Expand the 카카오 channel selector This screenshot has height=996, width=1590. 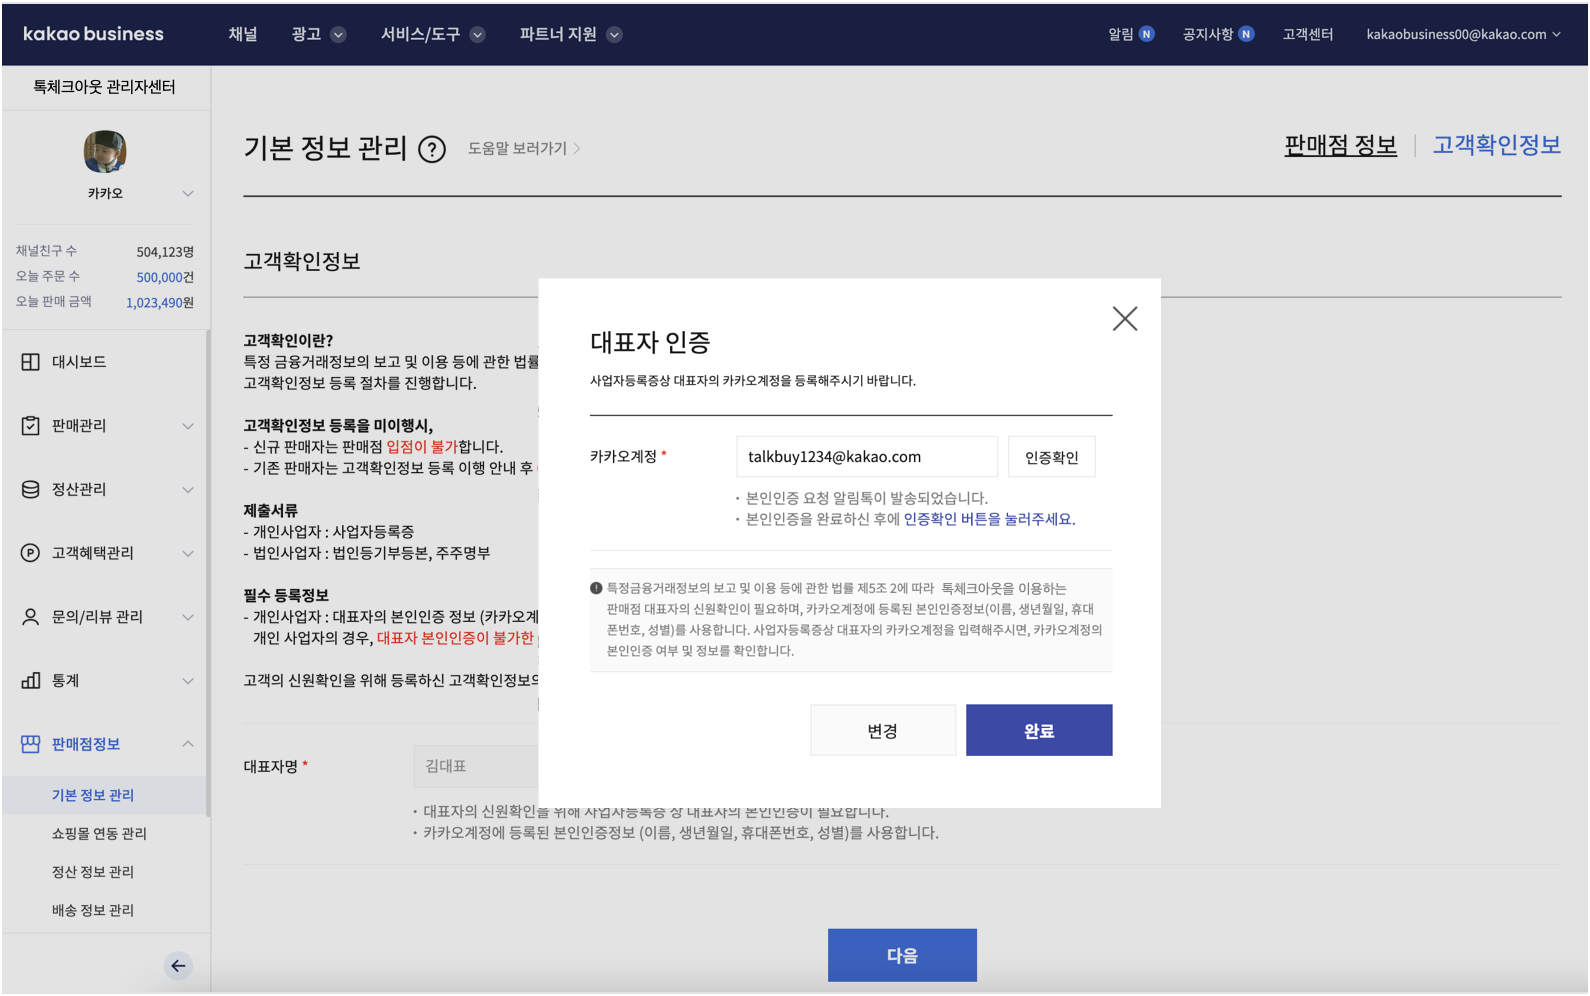187,193
